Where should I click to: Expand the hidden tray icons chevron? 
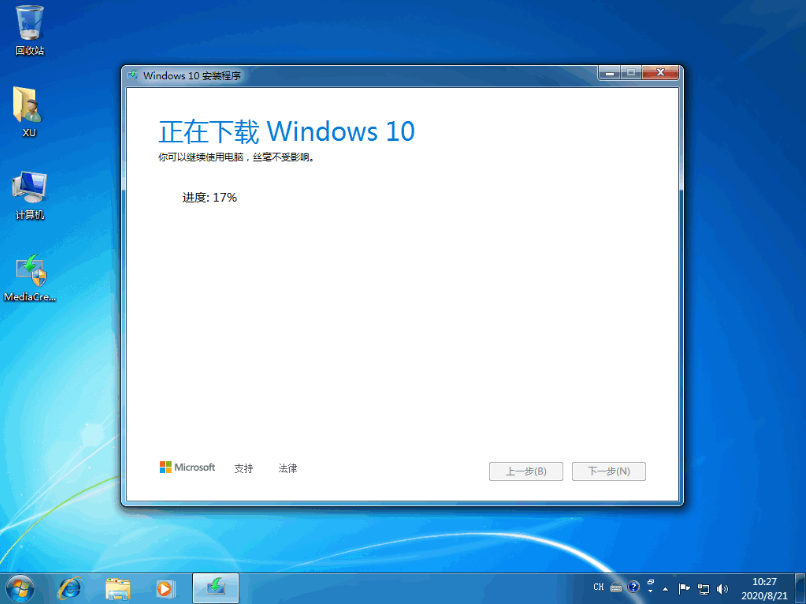[665, 588]
